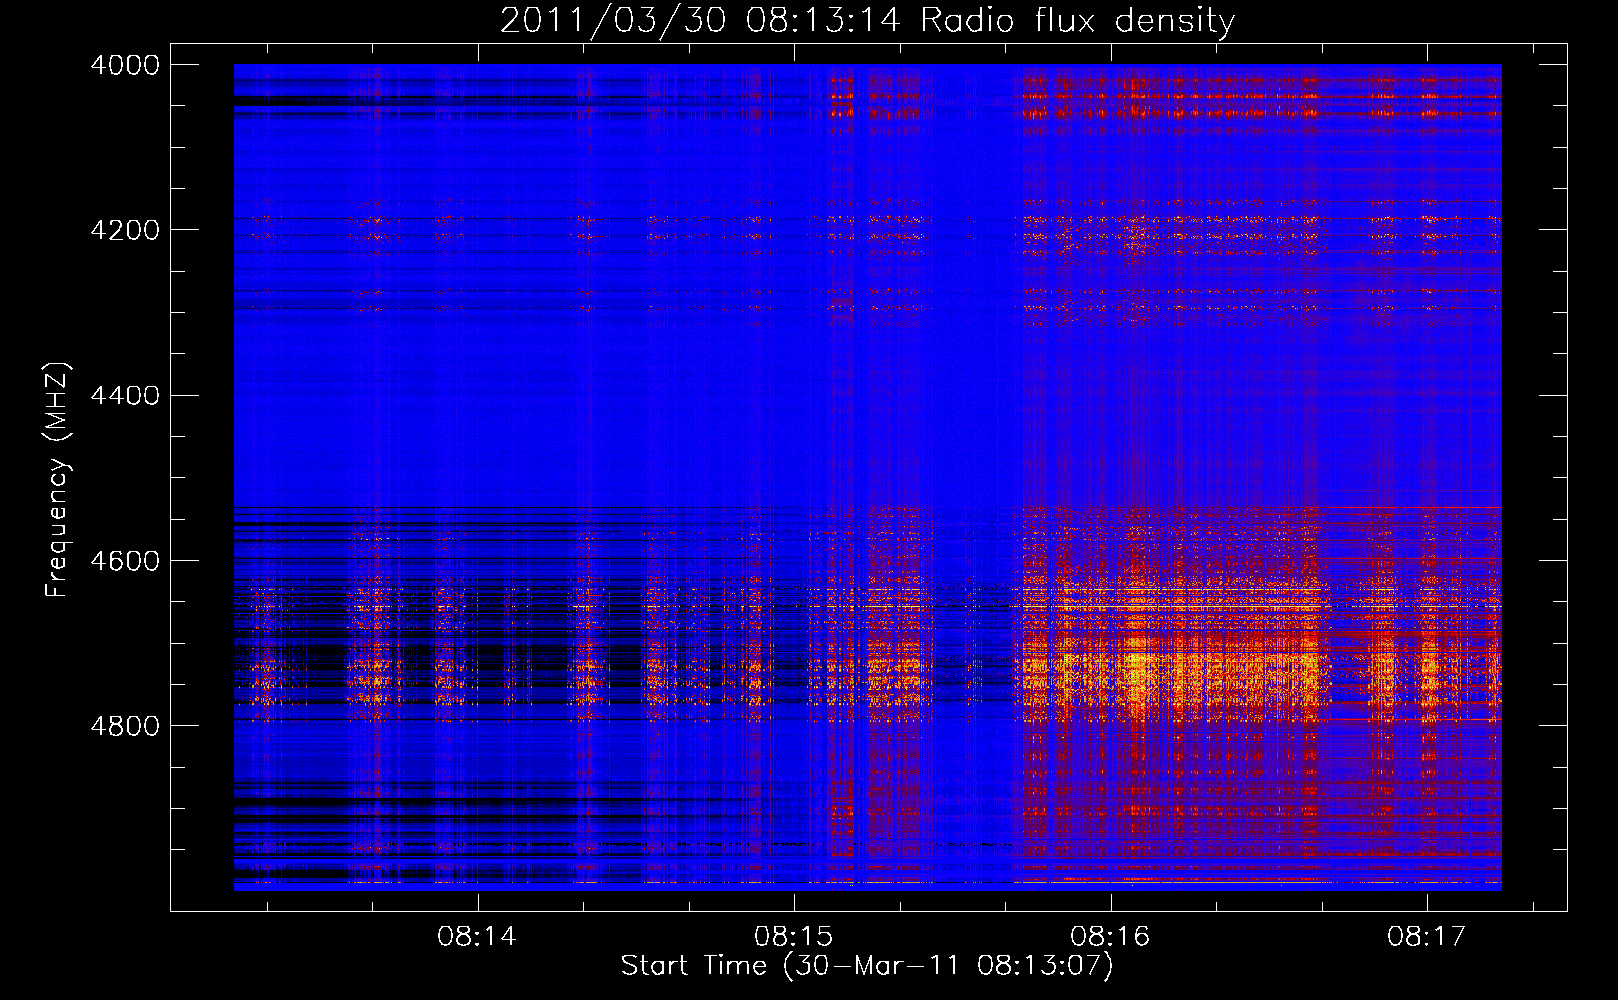Viewport: 1618px width, 1000px height.
Task: Select the 4600 frequency axis label
Action: coord(124,561)
